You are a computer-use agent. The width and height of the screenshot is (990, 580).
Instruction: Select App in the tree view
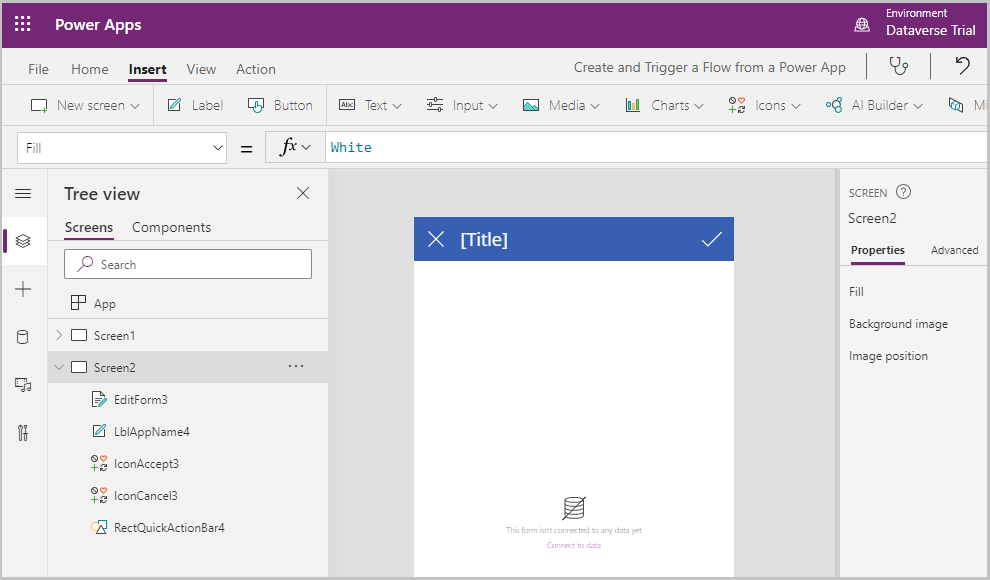(105, 304)
